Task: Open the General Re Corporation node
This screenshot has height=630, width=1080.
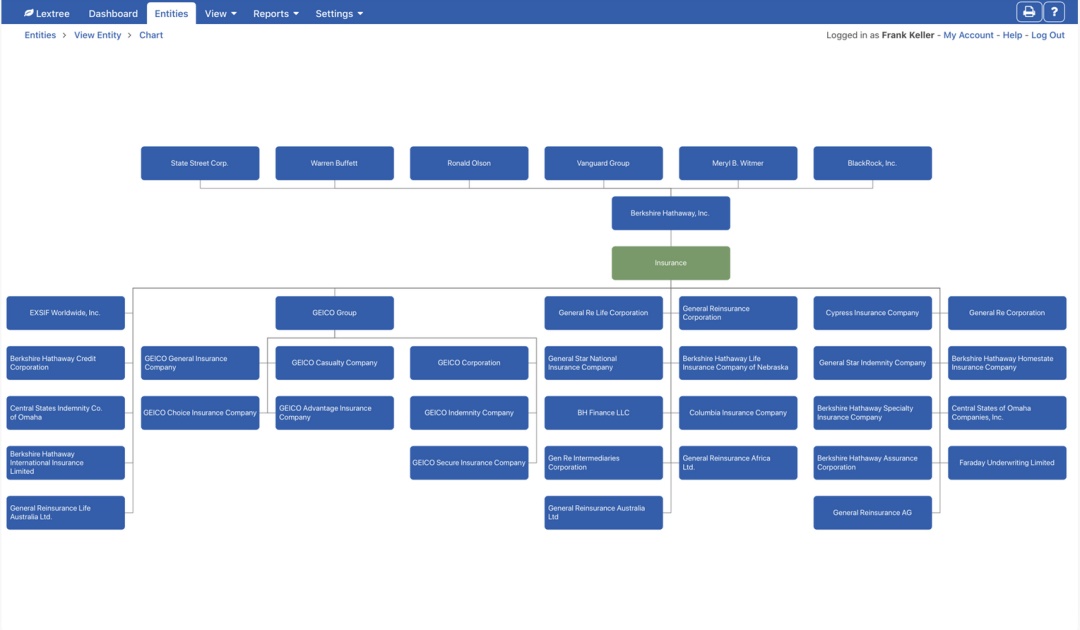Action: 1007,313
